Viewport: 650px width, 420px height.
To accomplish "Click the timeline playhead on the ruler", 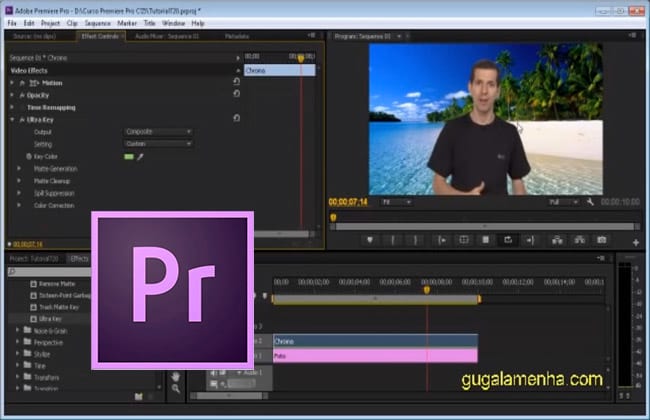I will [427, 290].
